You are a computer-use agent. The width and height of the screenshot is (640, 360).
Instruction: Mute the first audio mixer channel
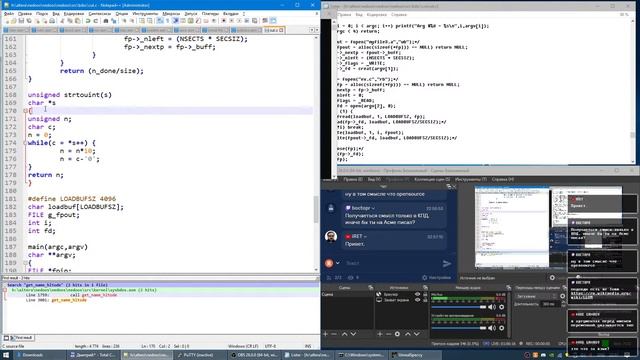492,307
